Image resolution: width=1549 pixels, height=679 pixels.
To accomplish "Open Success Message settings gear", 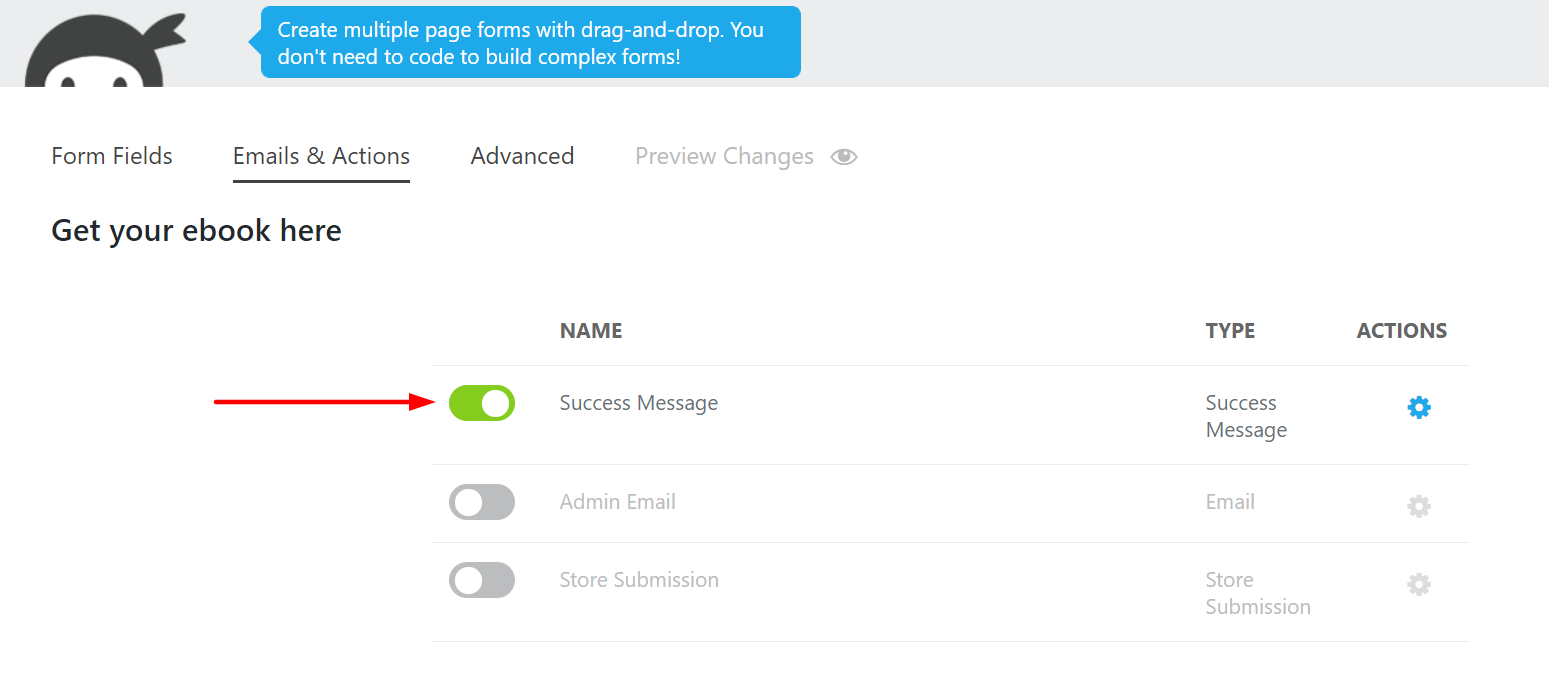I will coord(1418,407).
